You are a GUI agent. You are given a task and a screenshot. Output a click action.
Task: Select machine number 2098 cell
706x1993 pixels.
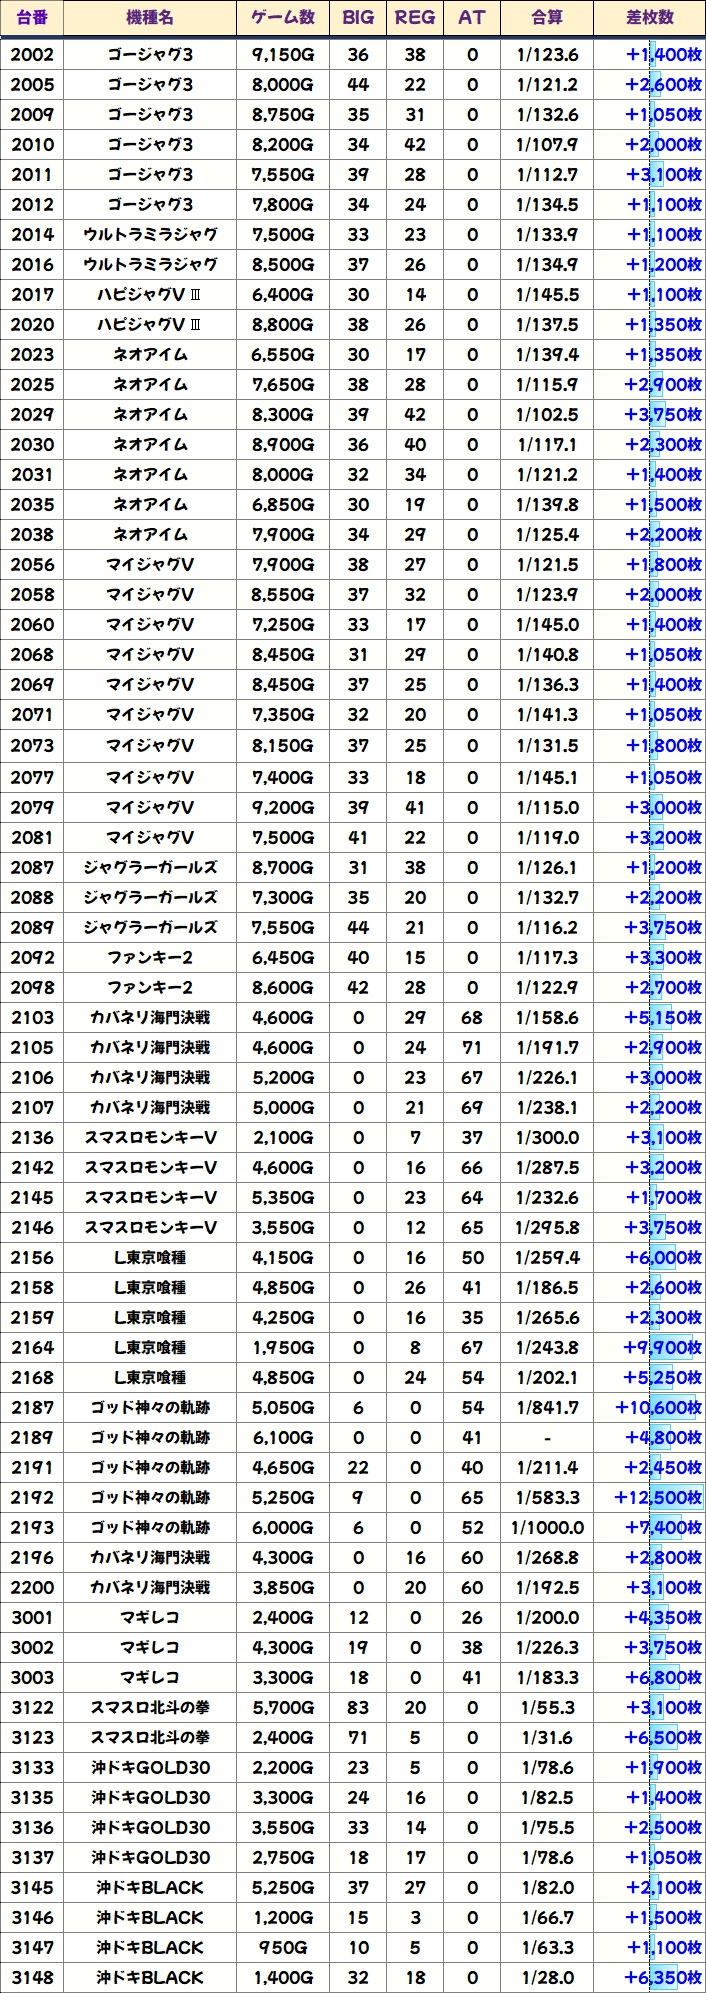tap(32, 987)
